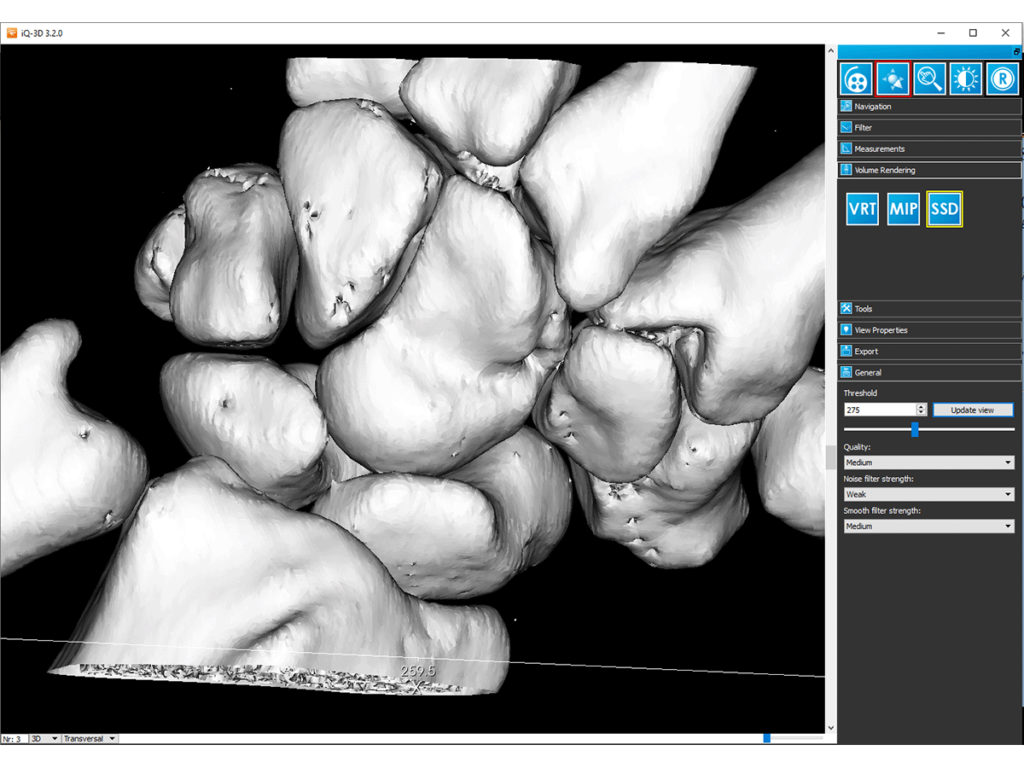Expand the View Properties panel
This screenshot has height=768, width=1024.
(x=929, y=330)
